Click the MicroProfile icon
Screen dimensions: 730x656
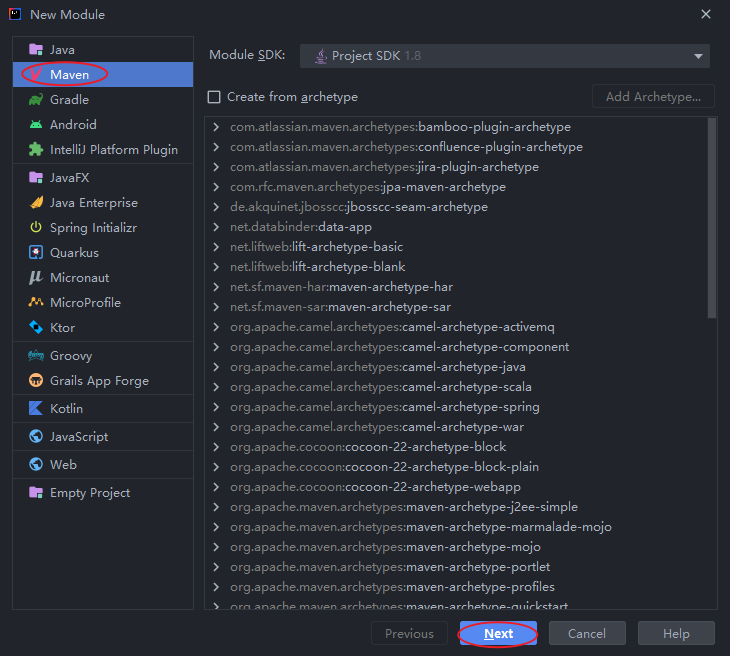(36, 303)
